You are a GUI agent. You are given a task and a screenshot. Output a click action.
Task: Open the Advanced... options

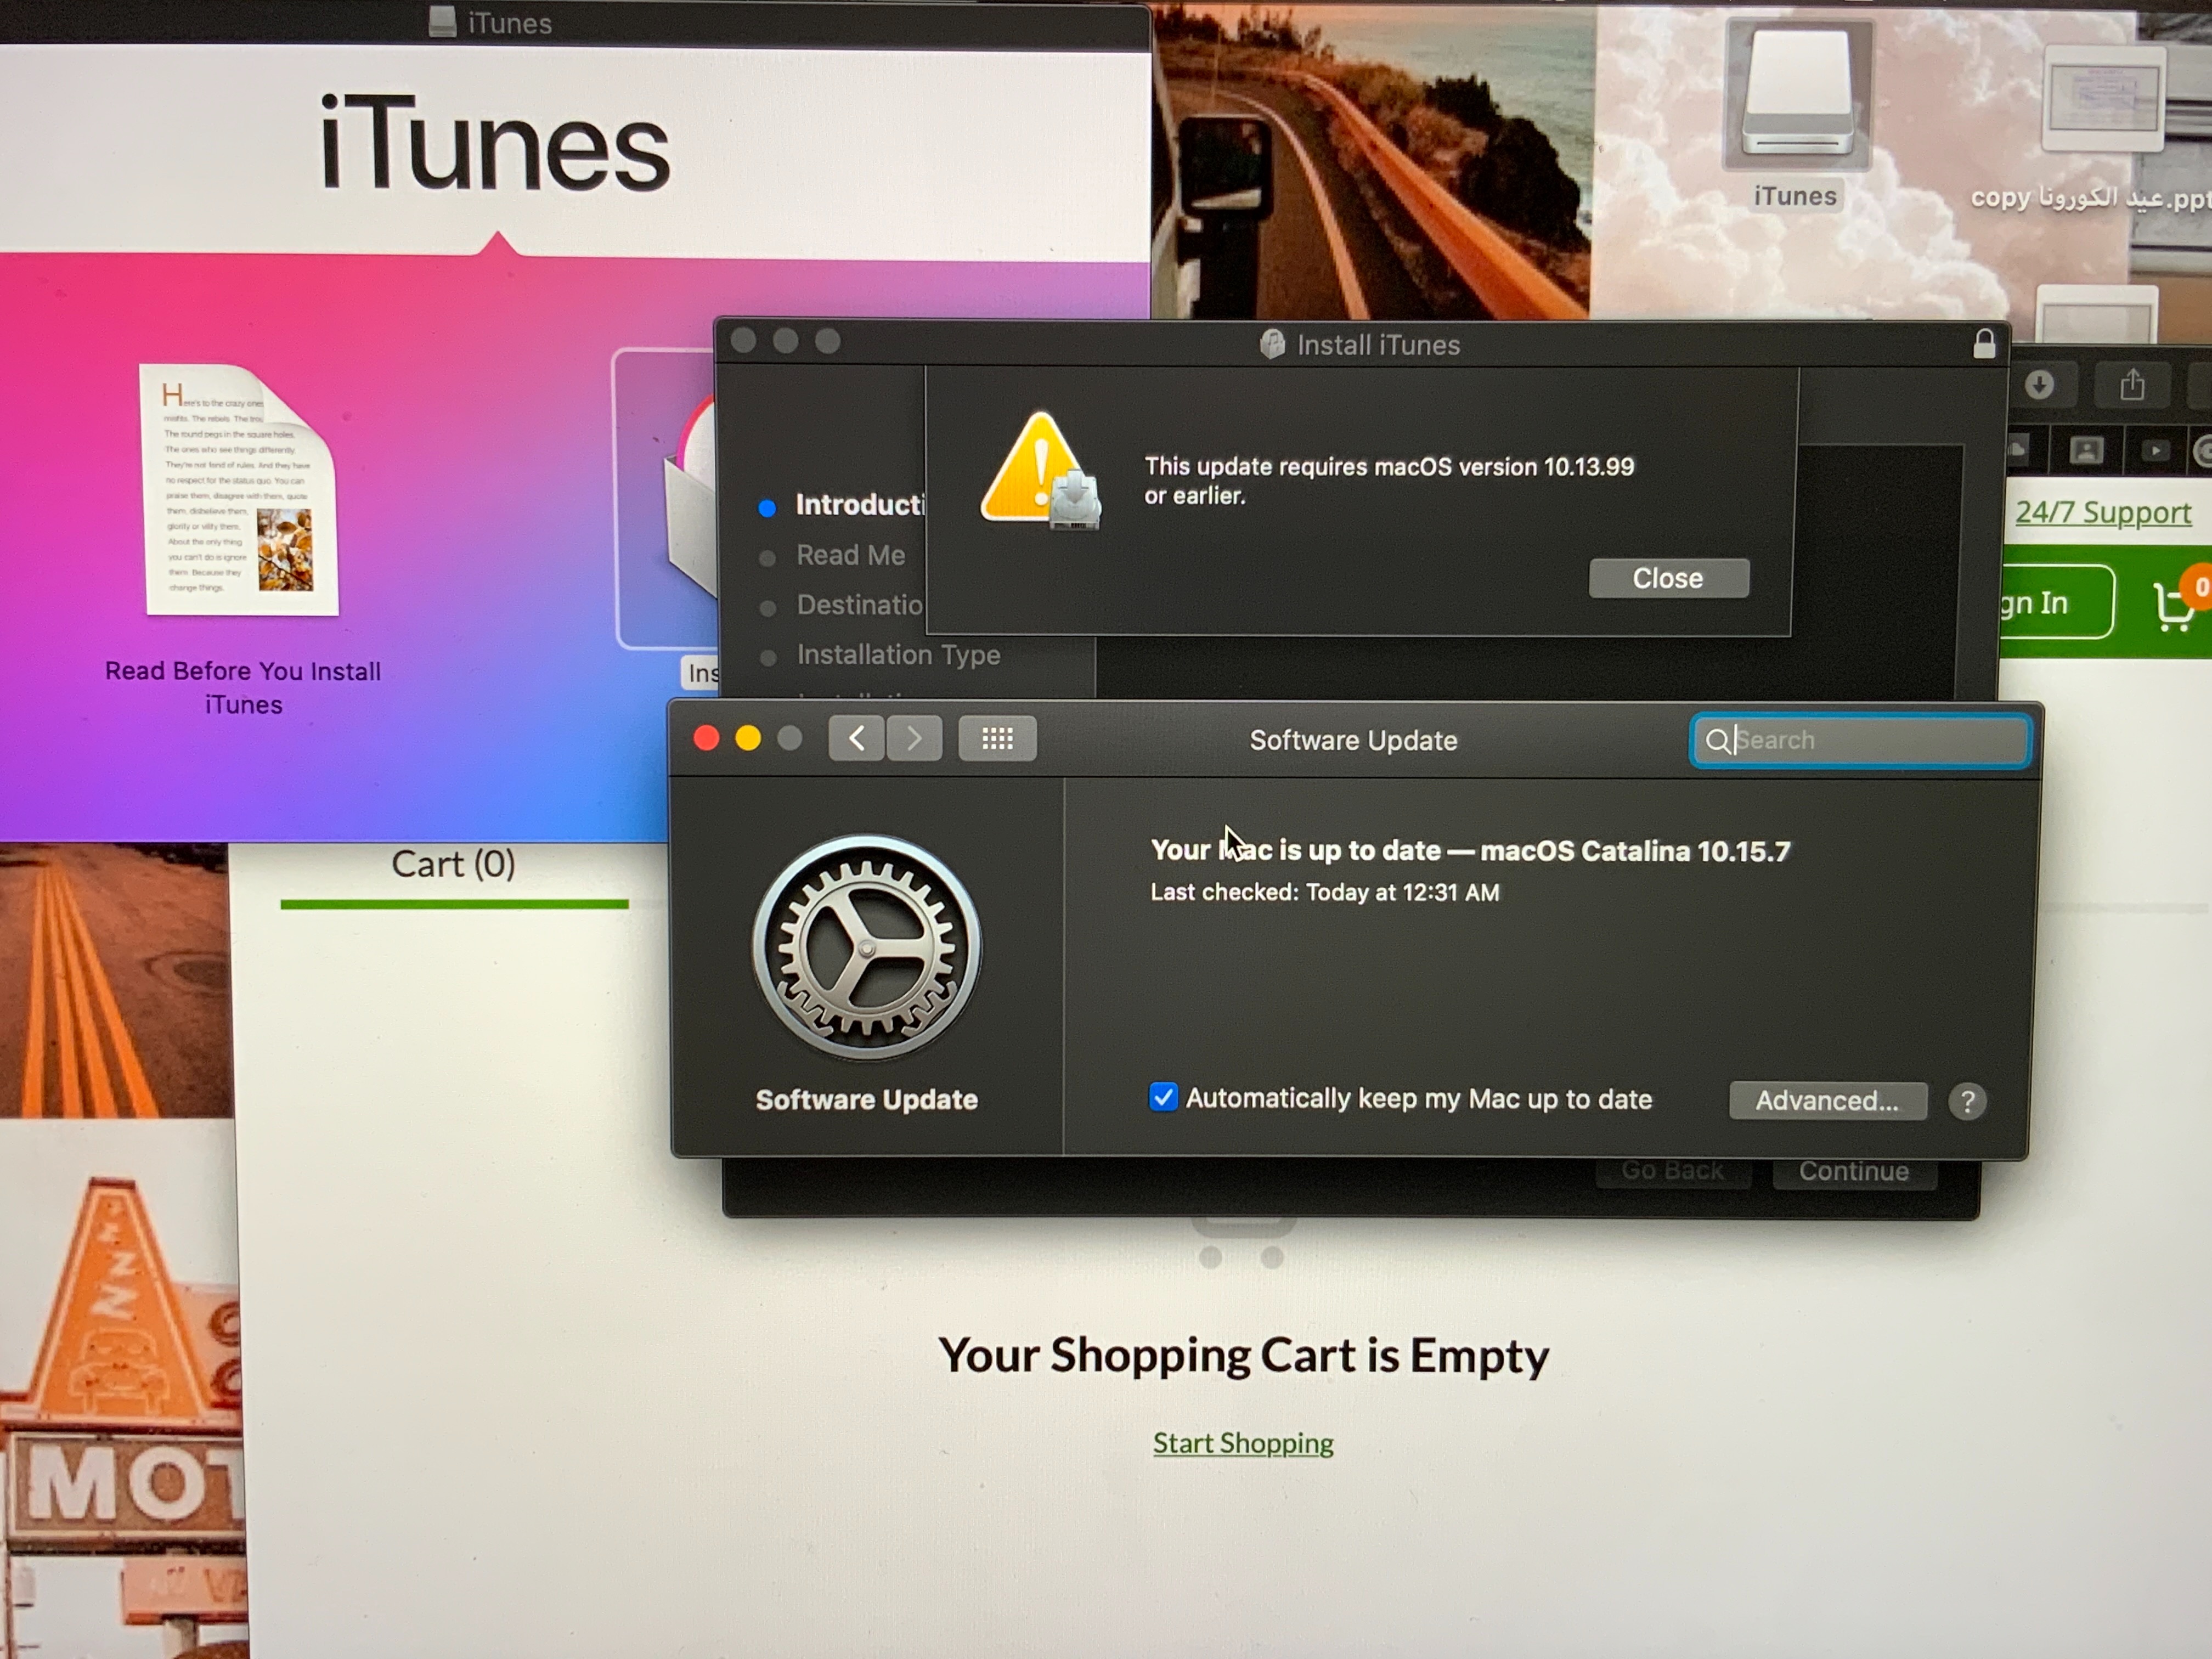click(1827, 1101)
